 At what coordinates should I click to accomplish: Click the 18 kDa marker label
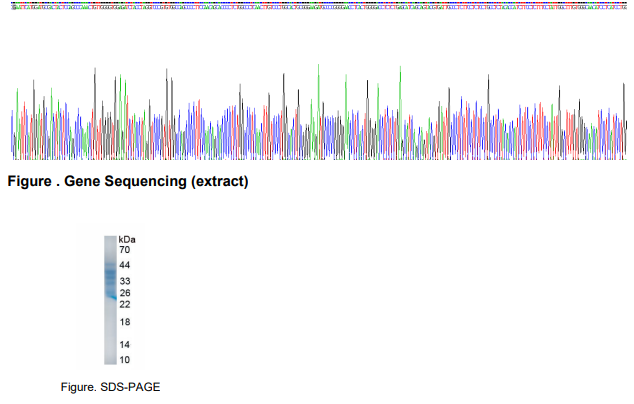(x=125, y=322)
